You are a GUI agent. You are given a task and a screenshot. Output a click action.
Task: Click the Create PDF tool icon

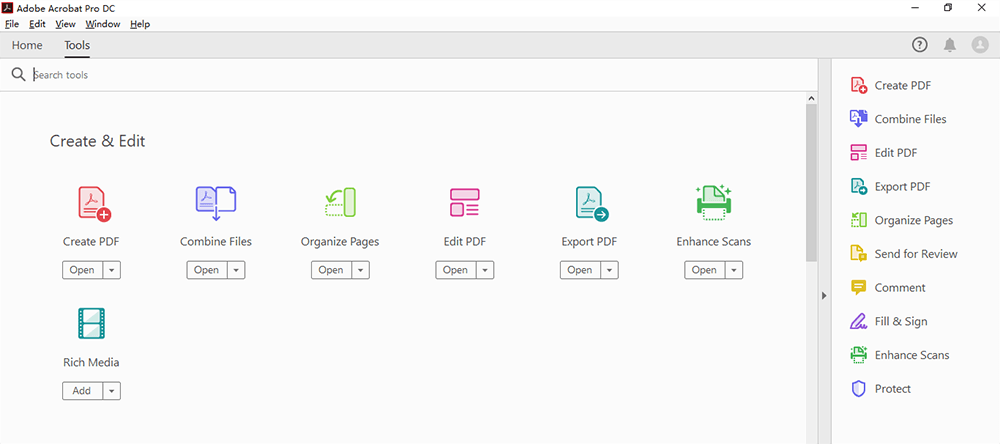point(93,203)
